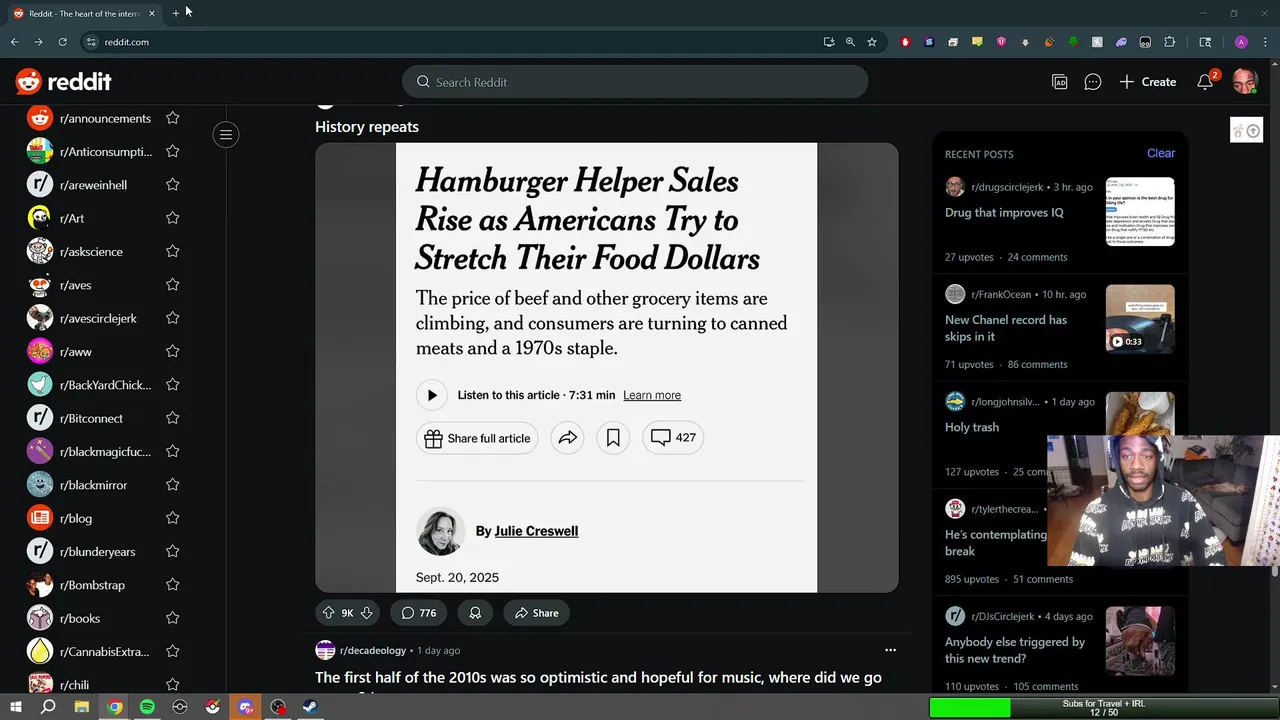Click the Search Reddit field
The width and height of the screenshot is (1280, 720).
click(635, 82)
